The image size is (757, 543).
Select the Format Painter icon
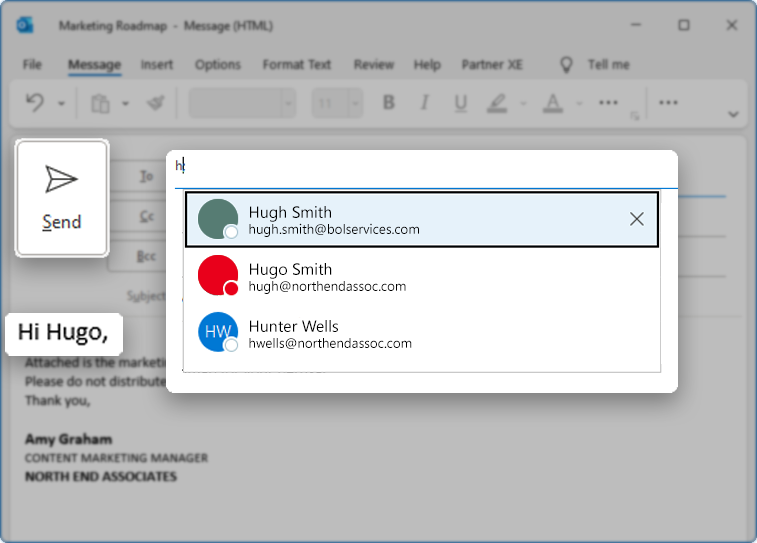click(155, 103)
